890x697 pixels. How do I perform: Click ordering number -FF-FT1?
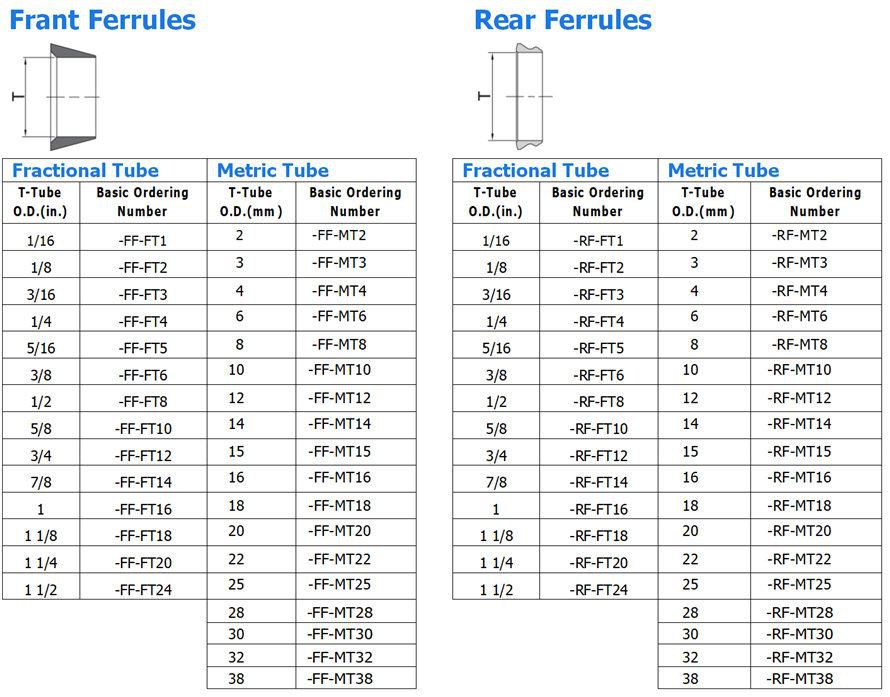(x=143, y=241)
